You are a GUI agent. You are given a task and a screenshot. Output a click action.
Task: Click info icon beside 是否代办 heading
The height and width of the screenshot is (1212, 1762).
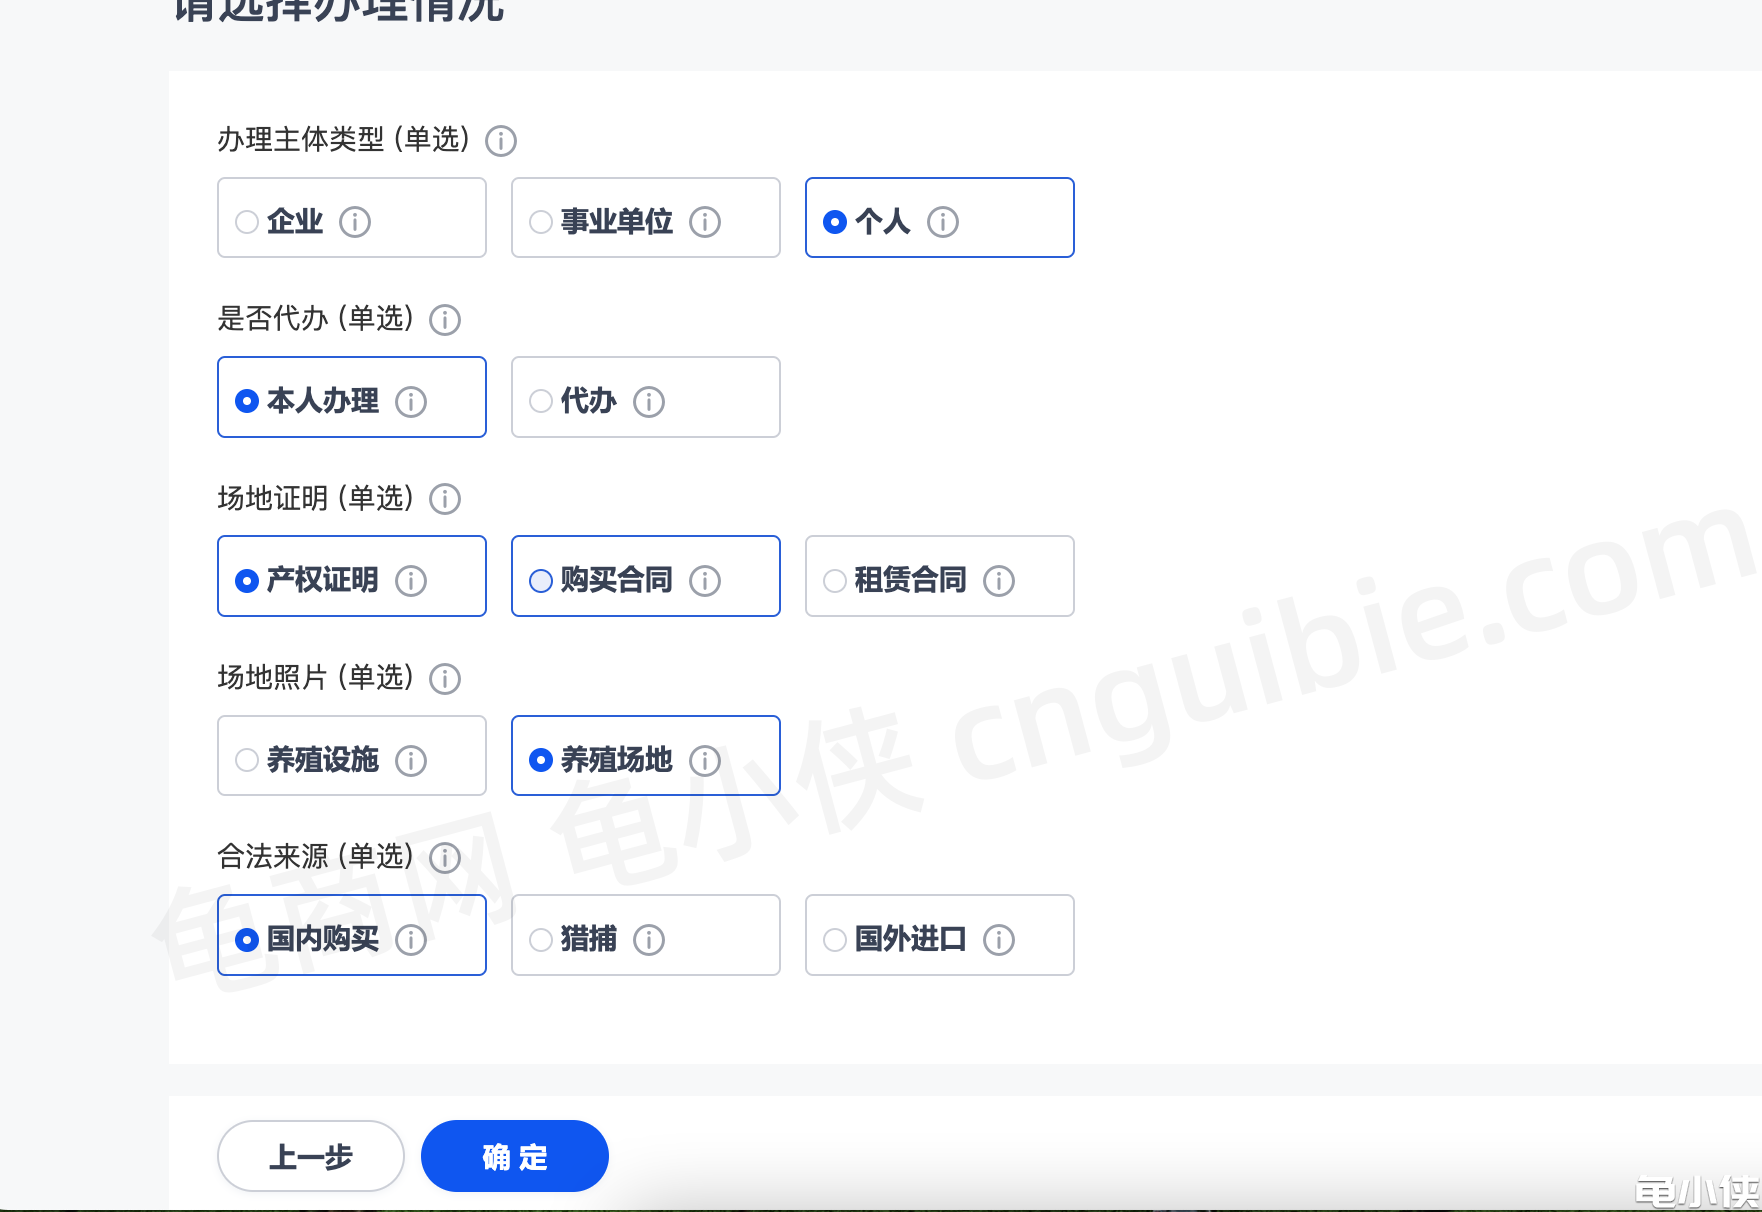(445, 320)
